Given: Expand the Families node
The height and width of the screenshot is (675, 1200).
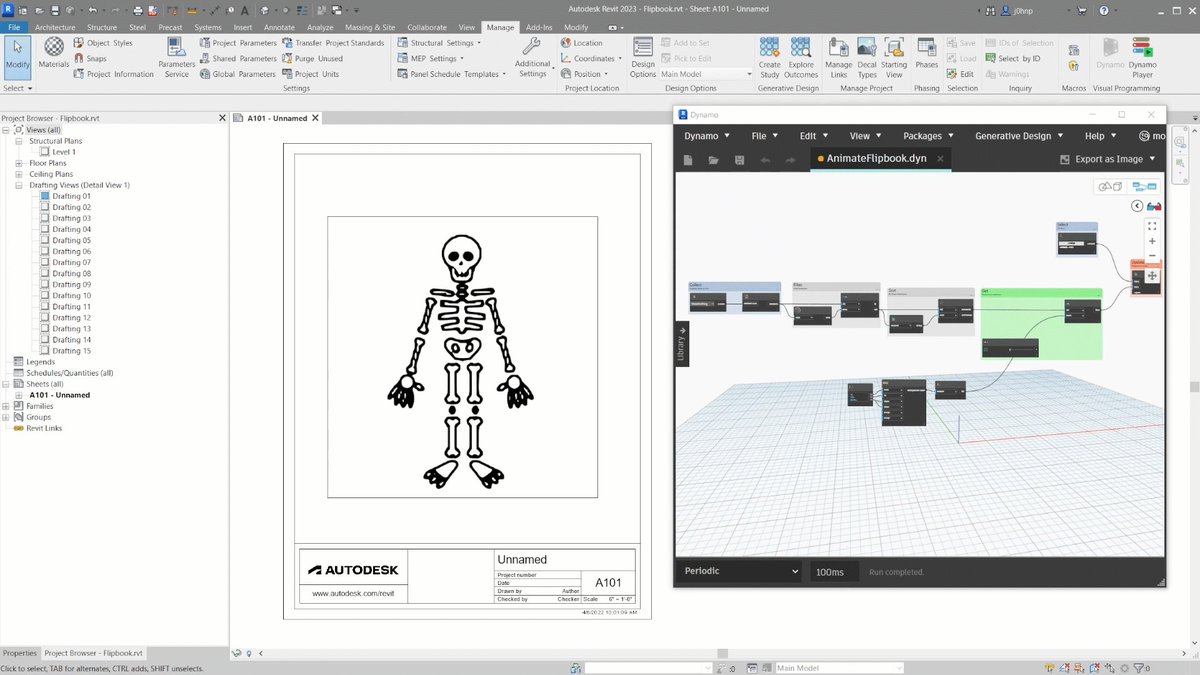Looking at the screenshot, I should (x=7, y=406).
